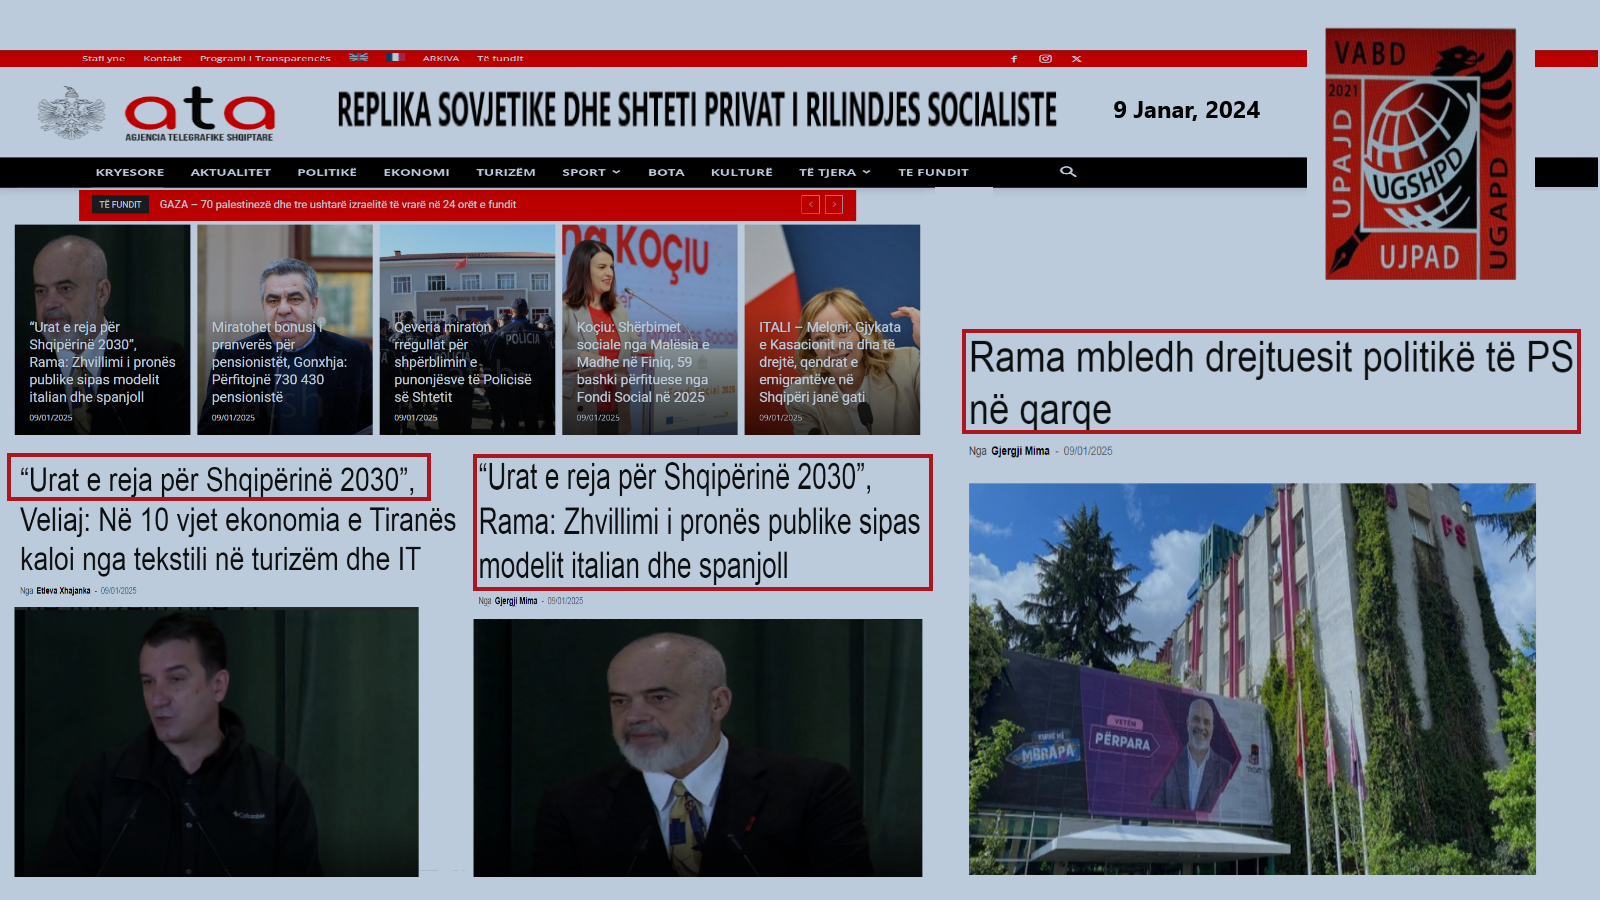The image size is (1600, 900).
Task: Open the EKONOMI menu item
Action: coord(416,173)
